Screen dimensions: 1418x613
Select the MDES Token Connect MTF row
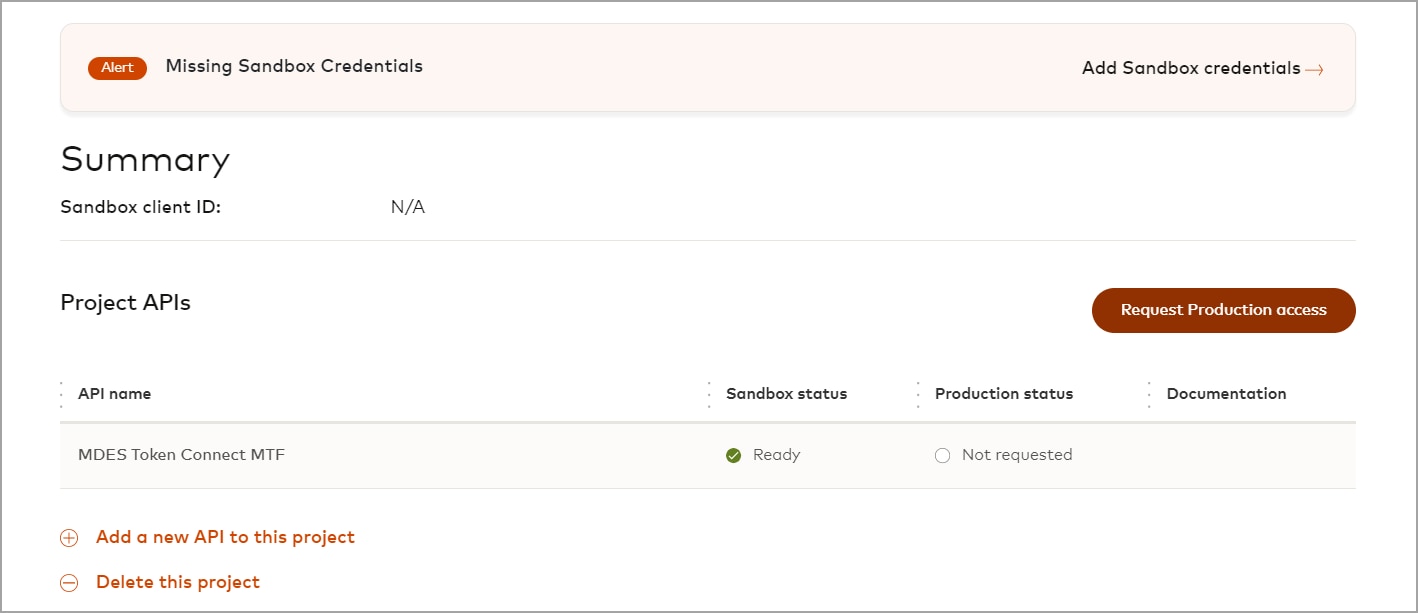click(181, 455)
